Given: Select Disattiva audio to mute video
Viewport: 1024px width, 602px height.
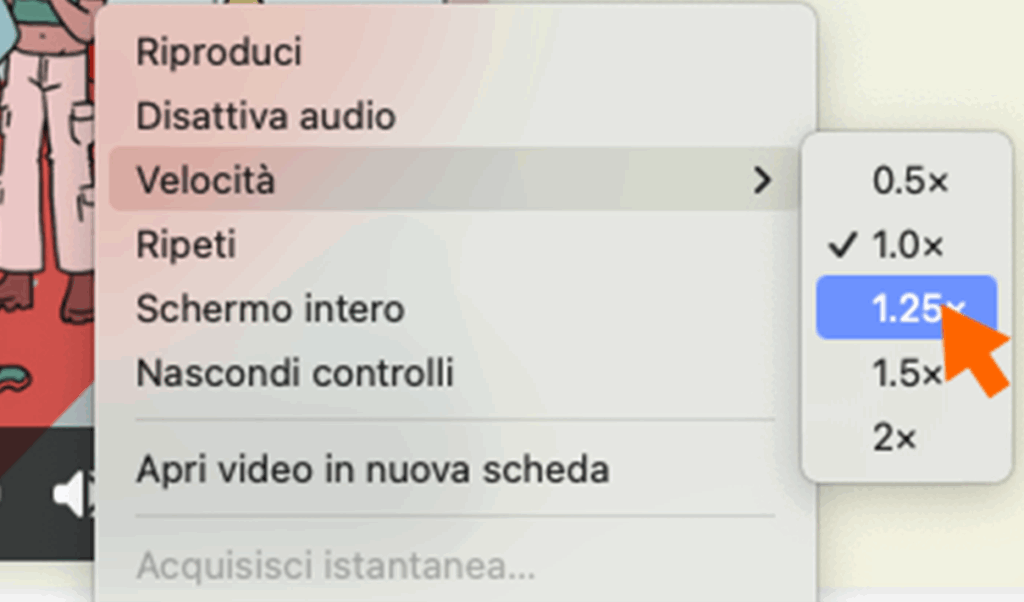Looking at the screenshot, I should click(266, 117).
